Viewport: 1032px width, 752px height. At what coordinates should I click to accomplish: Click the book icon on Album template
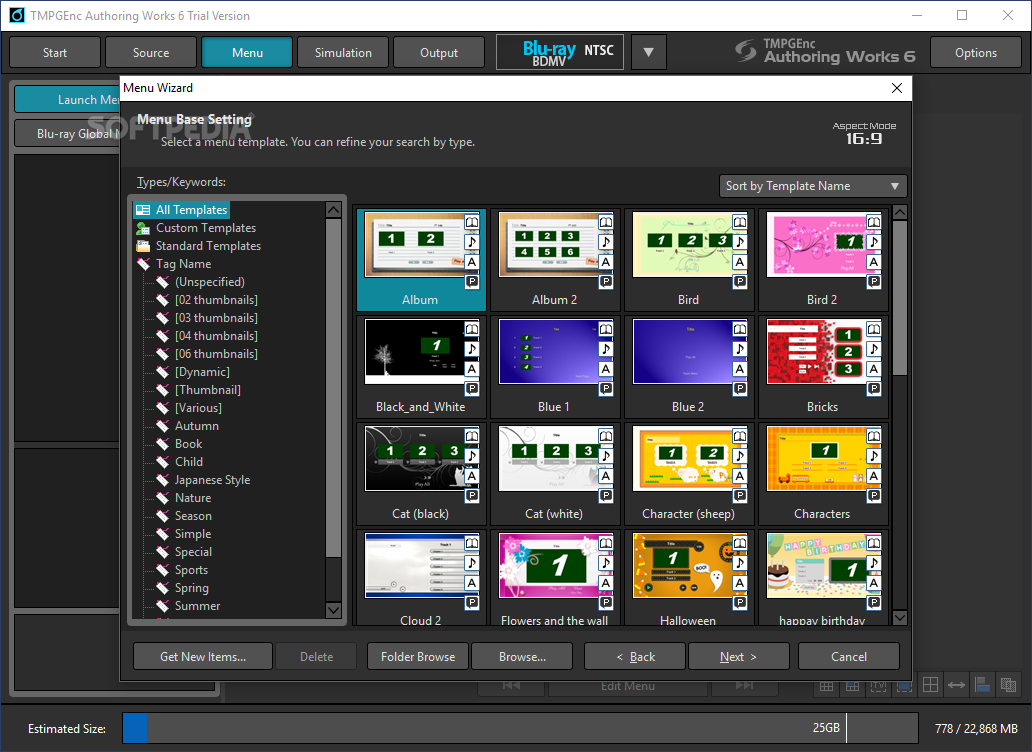tap(472, 222)
